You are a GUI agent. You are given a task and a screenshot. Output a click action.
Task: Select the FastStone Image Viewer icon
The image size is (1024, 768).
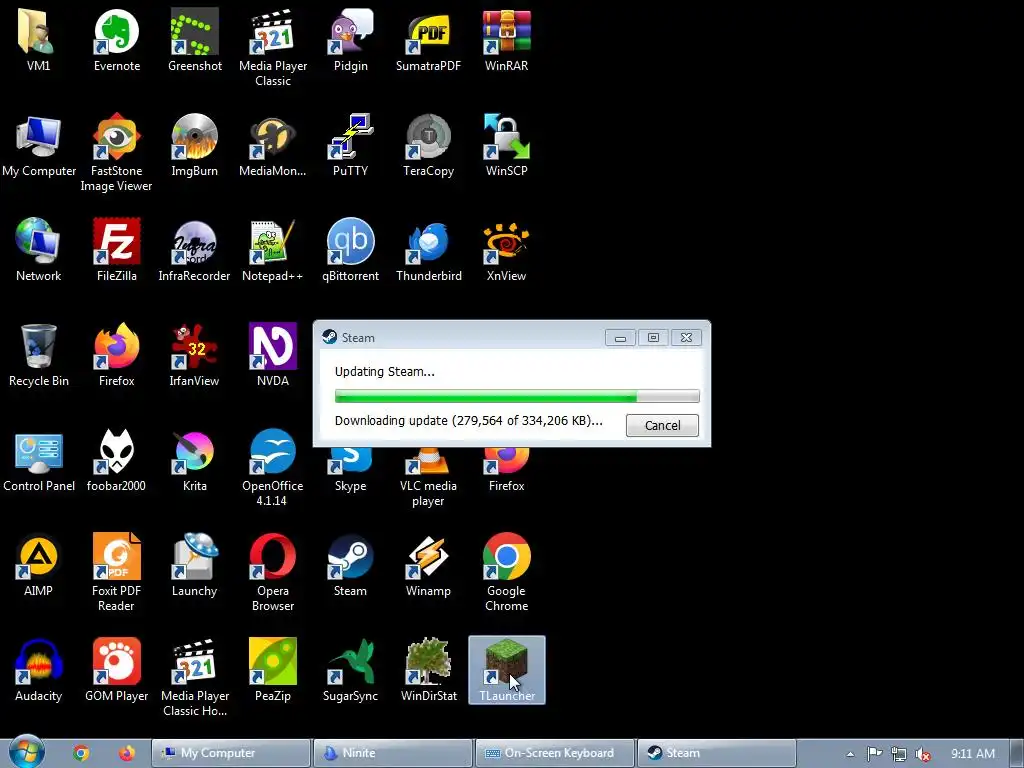(x=116, y=153)
